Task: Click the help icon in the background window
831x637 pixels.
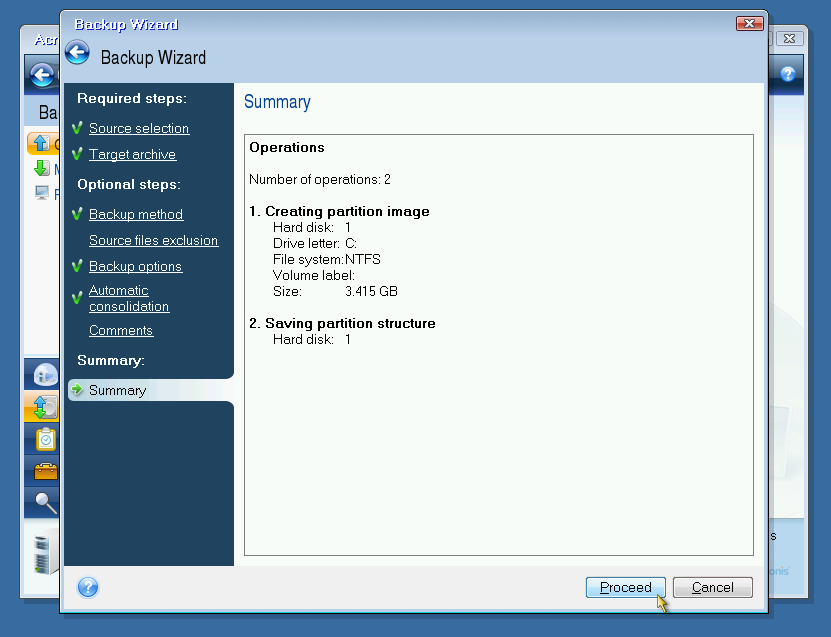Action: (x=787, y=74)
